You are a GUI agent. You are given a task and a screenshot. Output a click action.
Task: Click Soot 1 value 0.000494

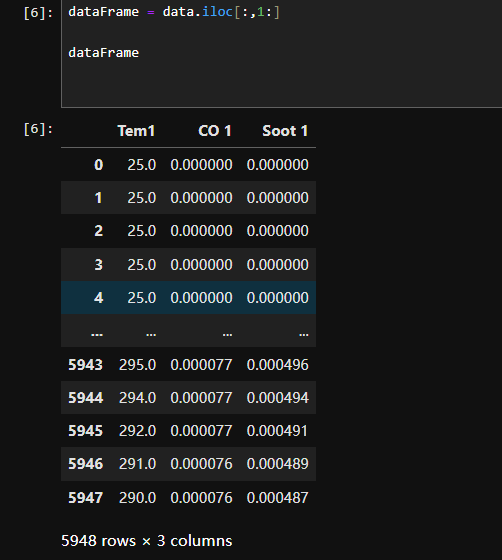277,398
